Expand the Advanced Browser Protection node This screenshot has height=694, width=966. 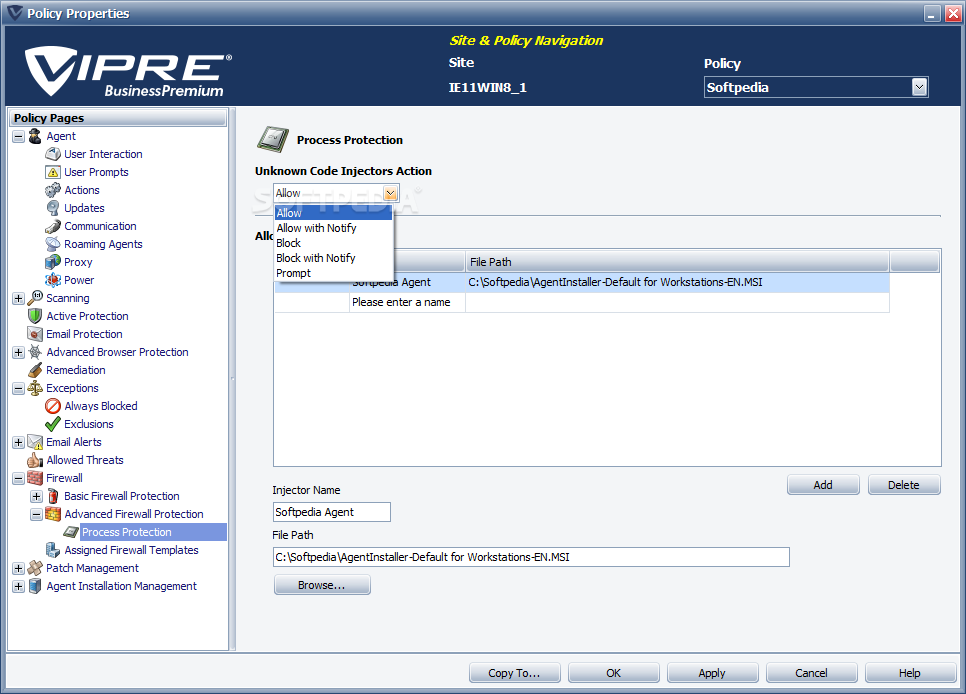pos(18,353)
